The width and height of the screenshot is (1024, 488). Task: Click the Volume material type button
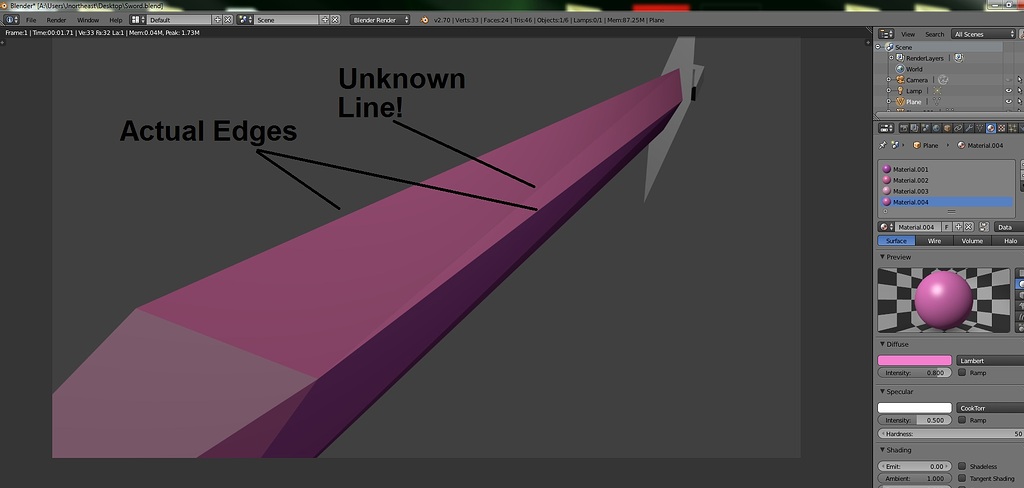click(x=972, y=240)
